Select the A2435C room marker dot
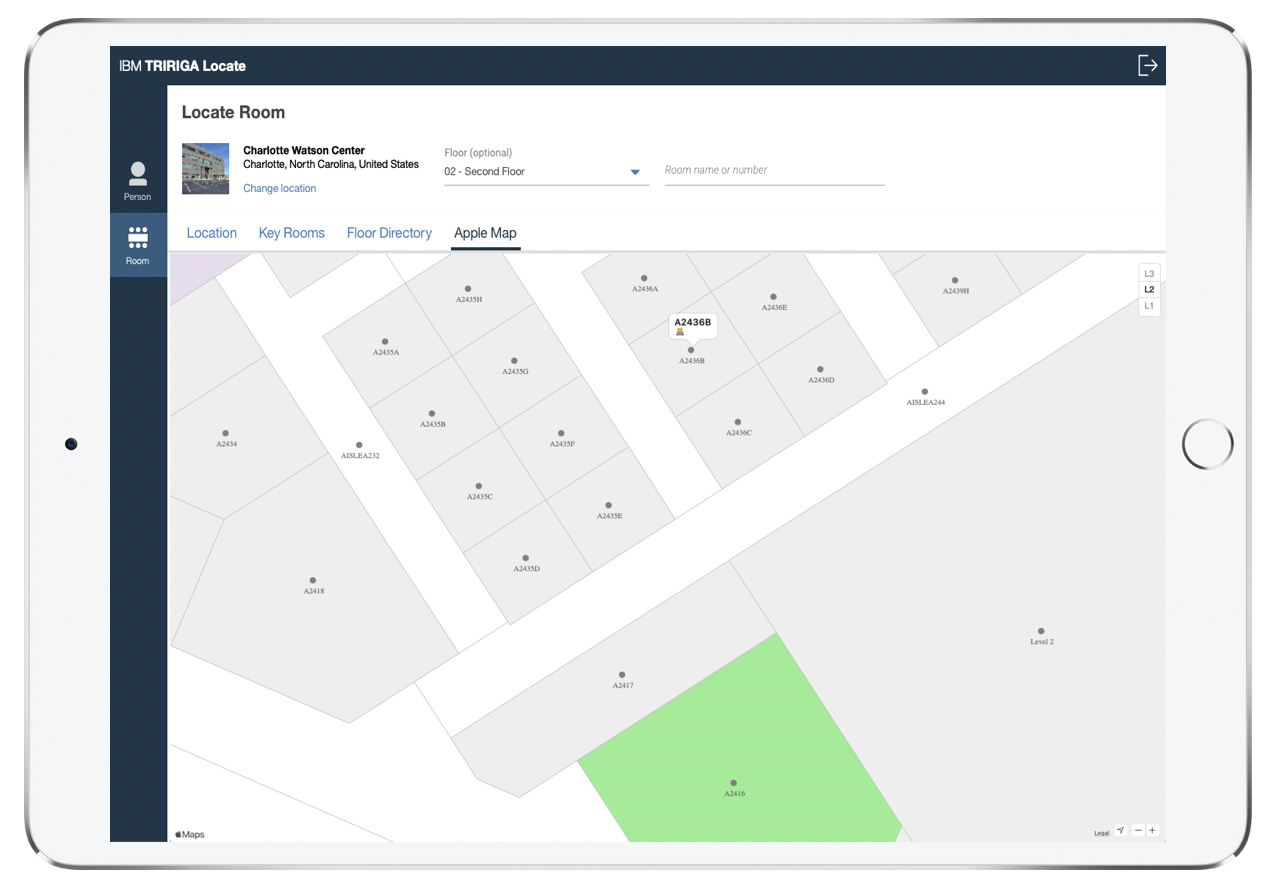Screen dimensions: 1282x896 pyautogui.click(x=479, y=487)
